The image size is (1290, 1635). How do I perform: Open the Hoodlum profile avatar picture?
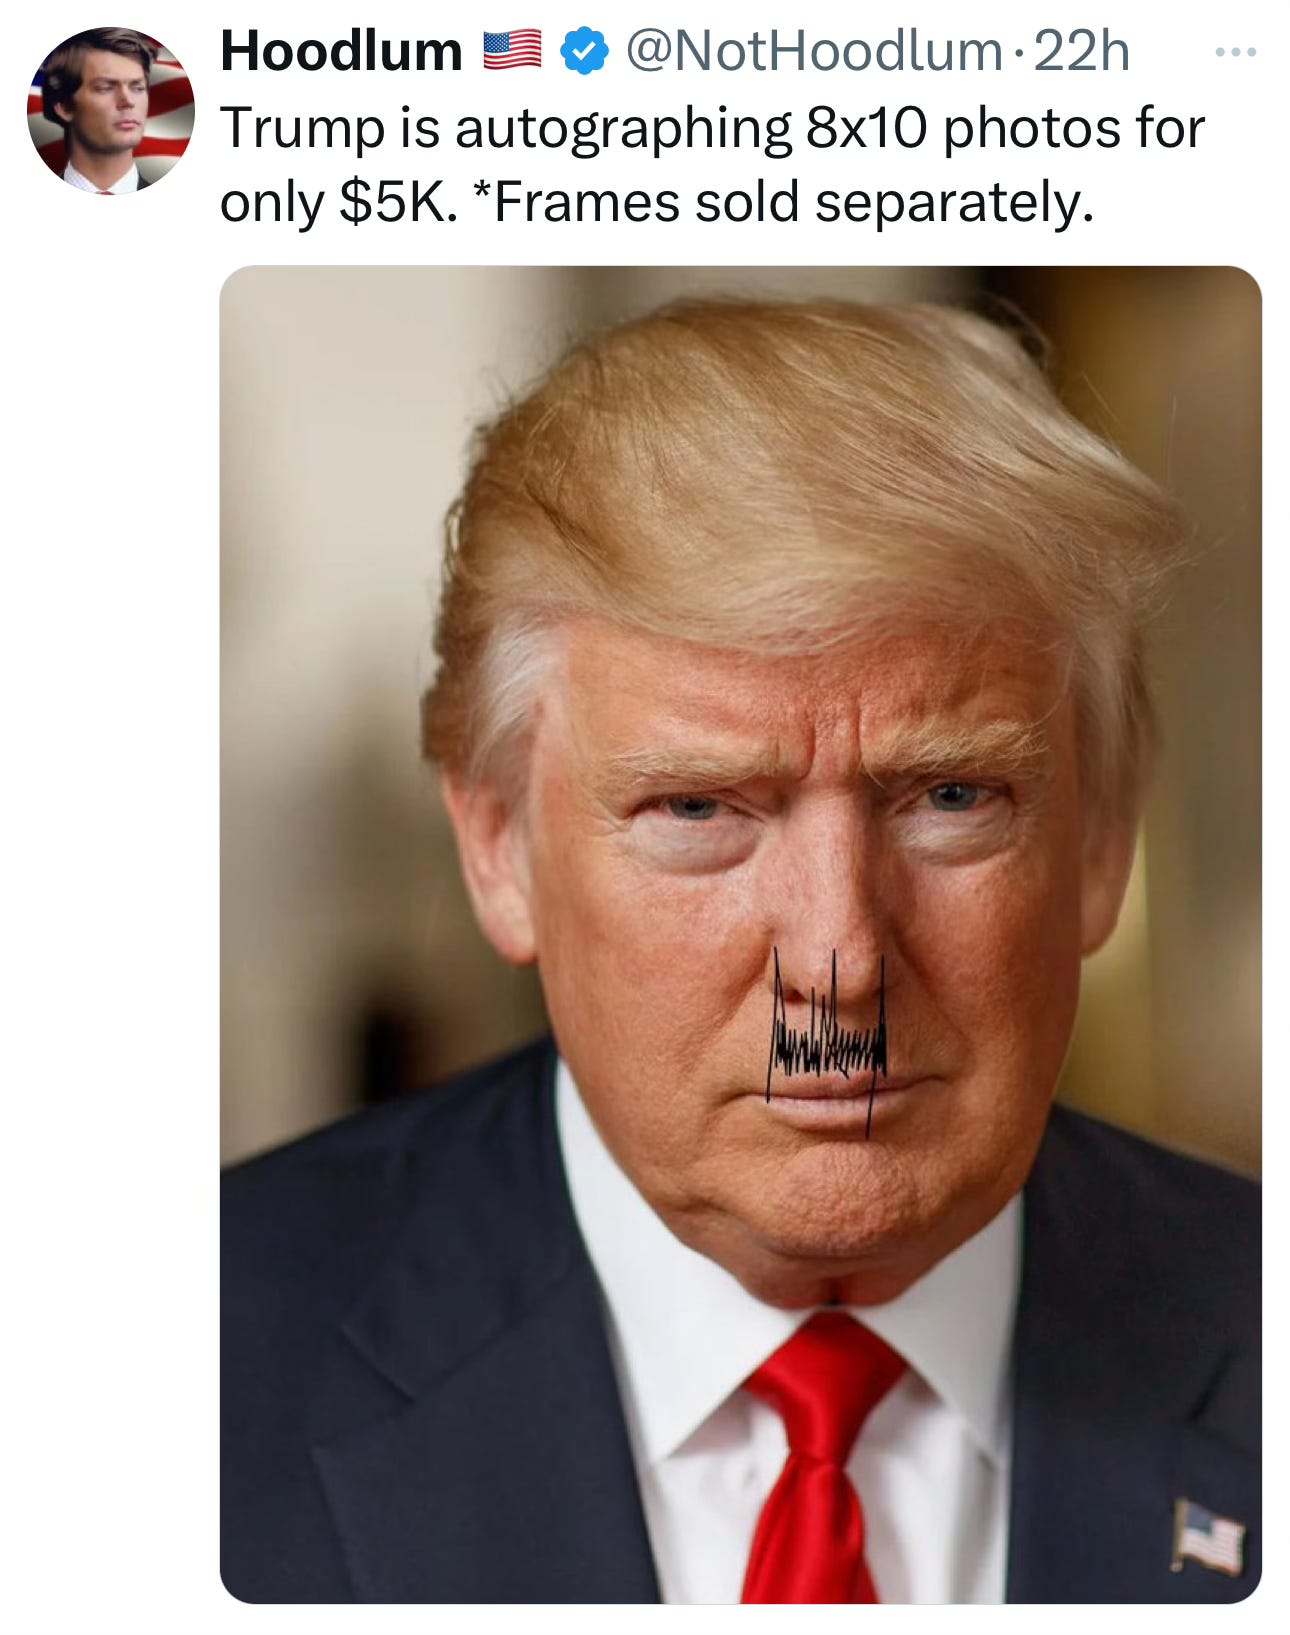click(x=111, y=111)
